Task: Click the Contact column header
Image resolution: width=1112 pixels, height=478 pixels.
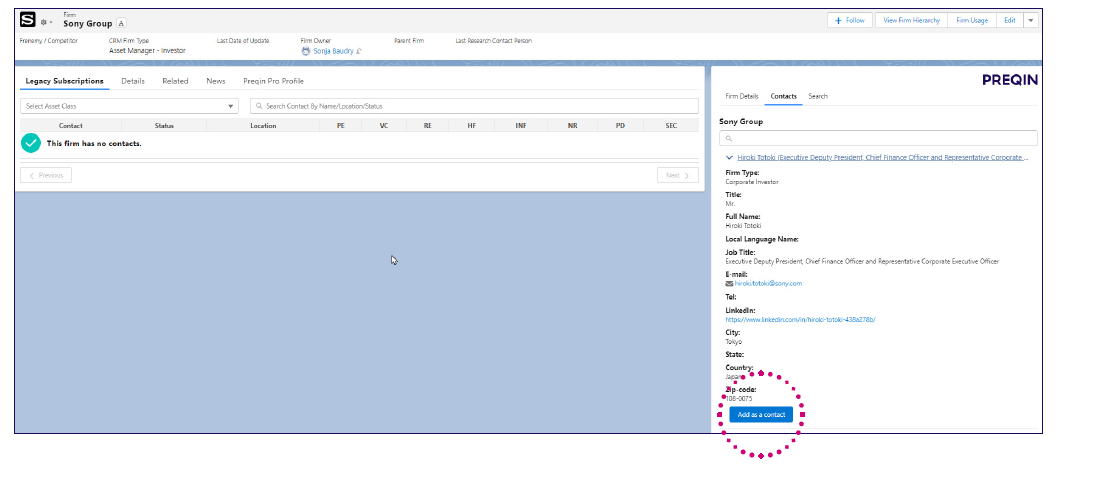Action: pos(71,126)
